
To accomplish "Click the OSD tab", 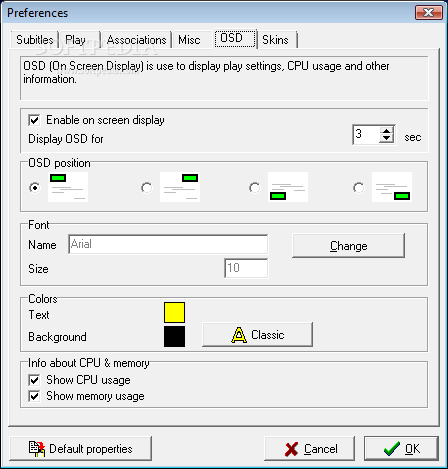I will [235, 38].
